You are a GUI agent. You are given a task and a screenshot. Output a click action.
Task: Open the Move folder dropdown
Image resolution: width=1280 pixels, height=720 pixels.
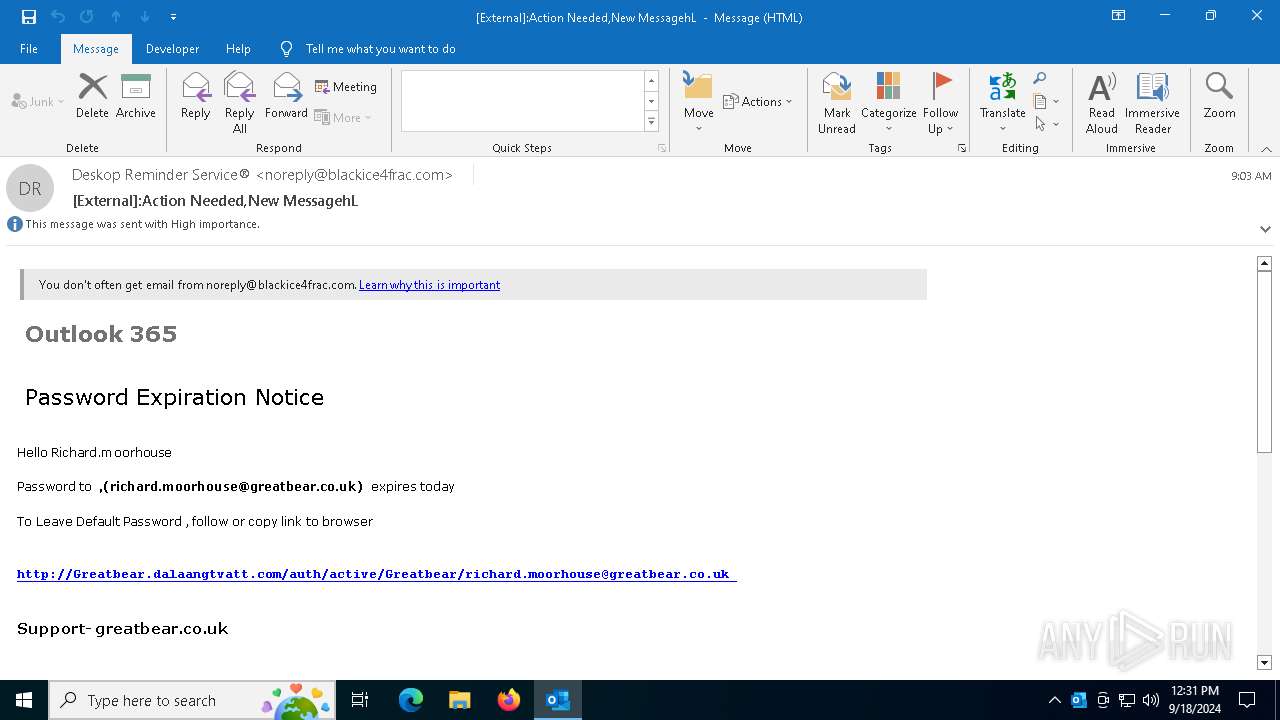click(699, 103)
